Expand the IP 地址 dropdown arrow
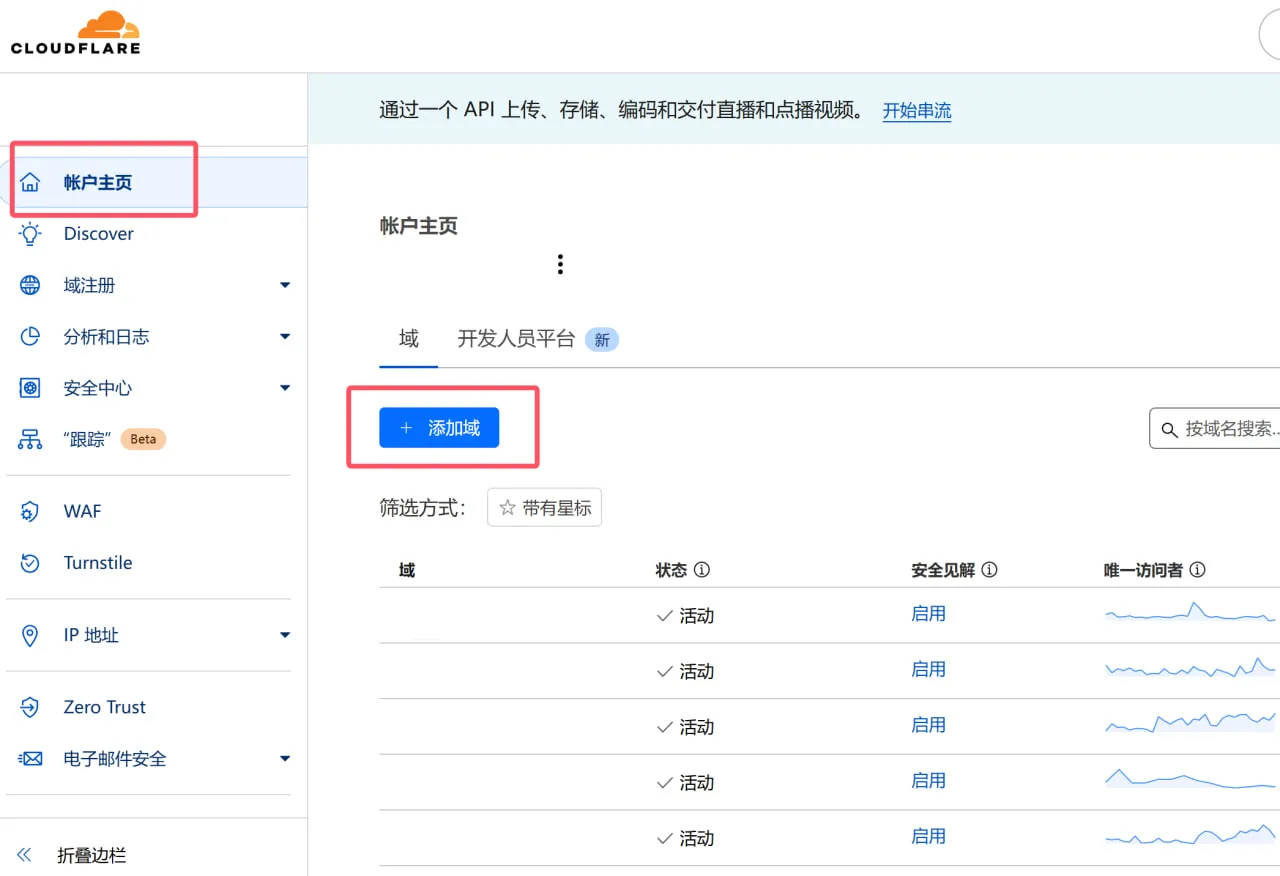The image size is (1280, 876). tap(285, 635)
